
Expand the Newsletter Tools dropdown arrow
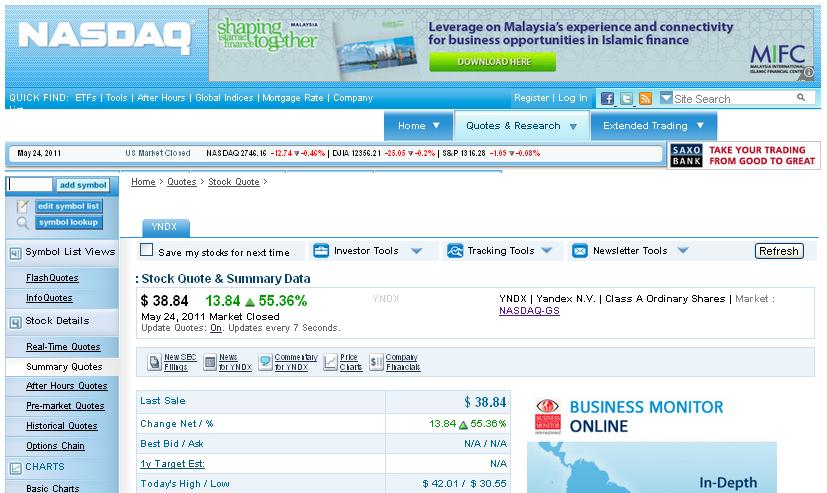click(683, 250)
